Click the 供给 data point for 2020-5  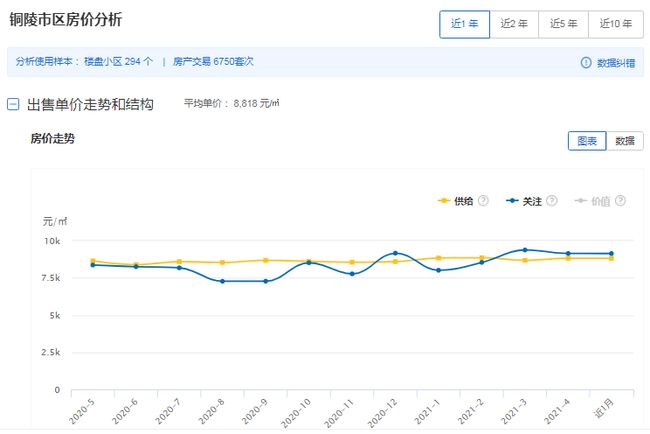(93, 261)
